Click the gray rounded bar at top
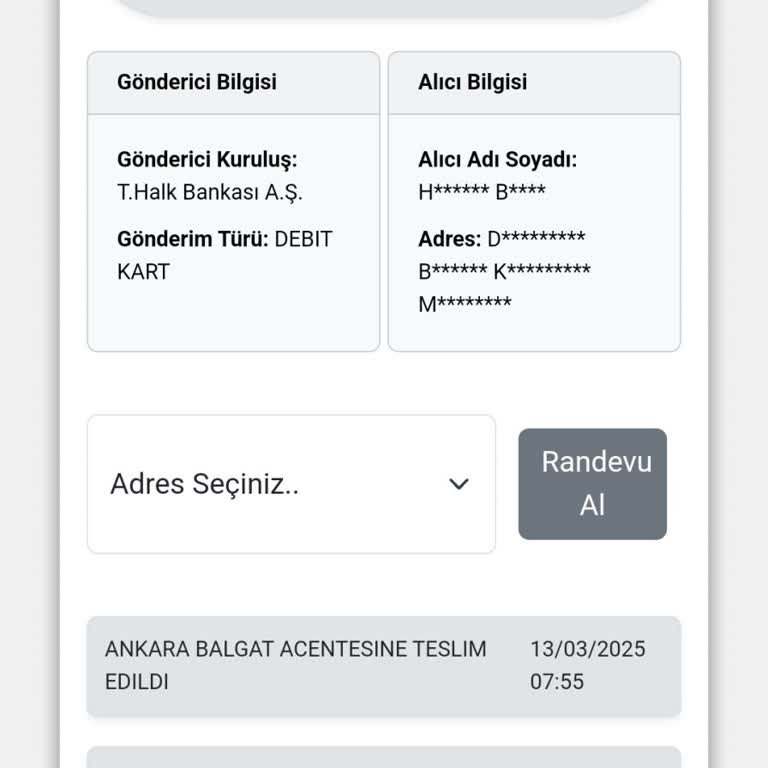This screenshot has width=768, height=768. [384, 7]
